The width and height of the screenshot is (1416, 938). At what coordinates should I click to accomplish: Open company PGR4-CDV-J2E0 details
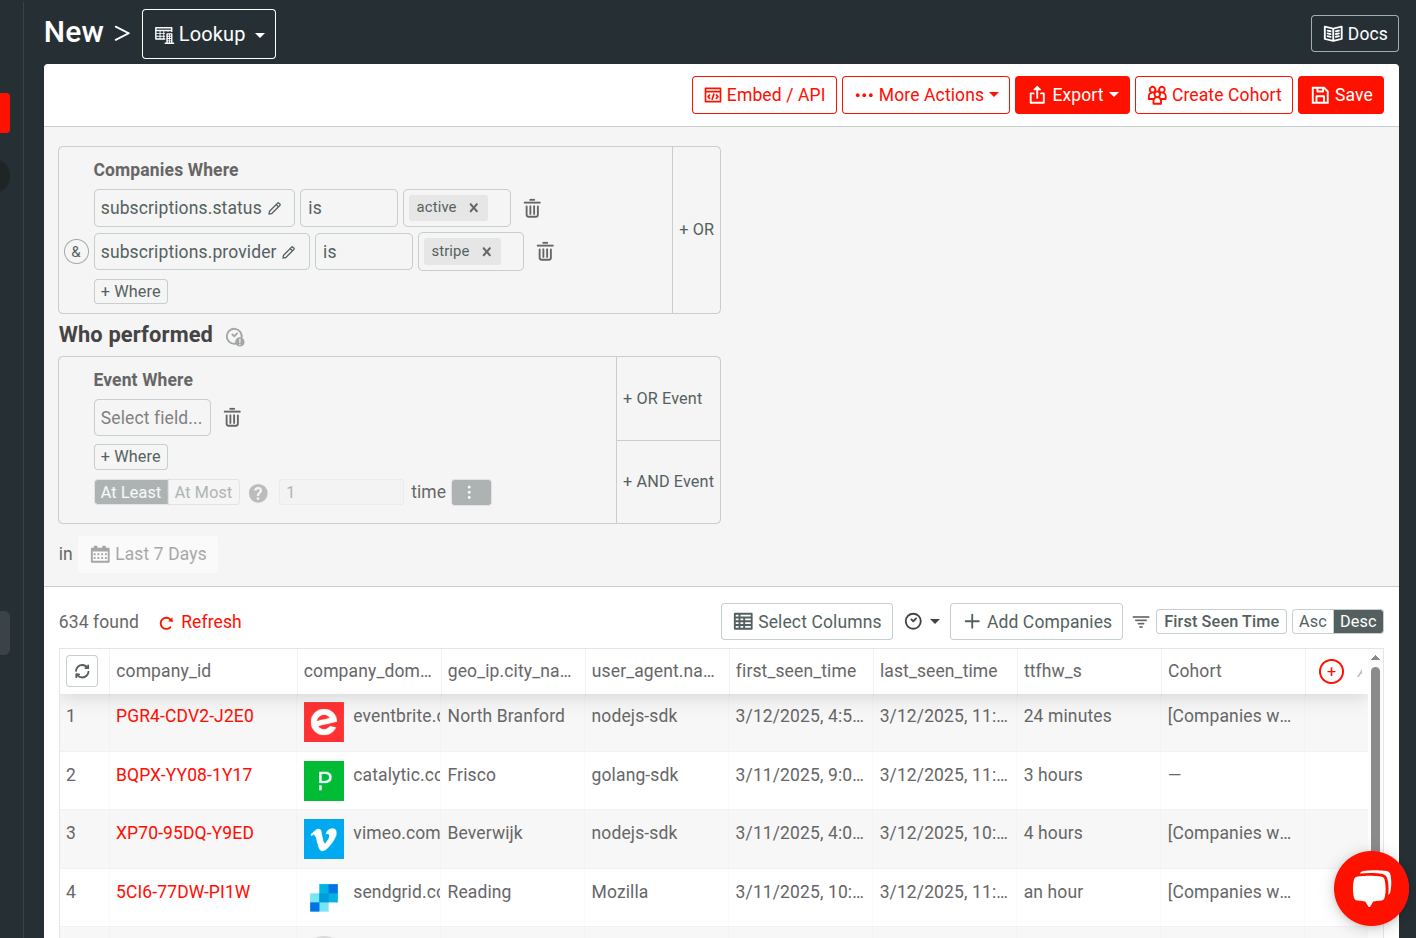tap(182, 715)
